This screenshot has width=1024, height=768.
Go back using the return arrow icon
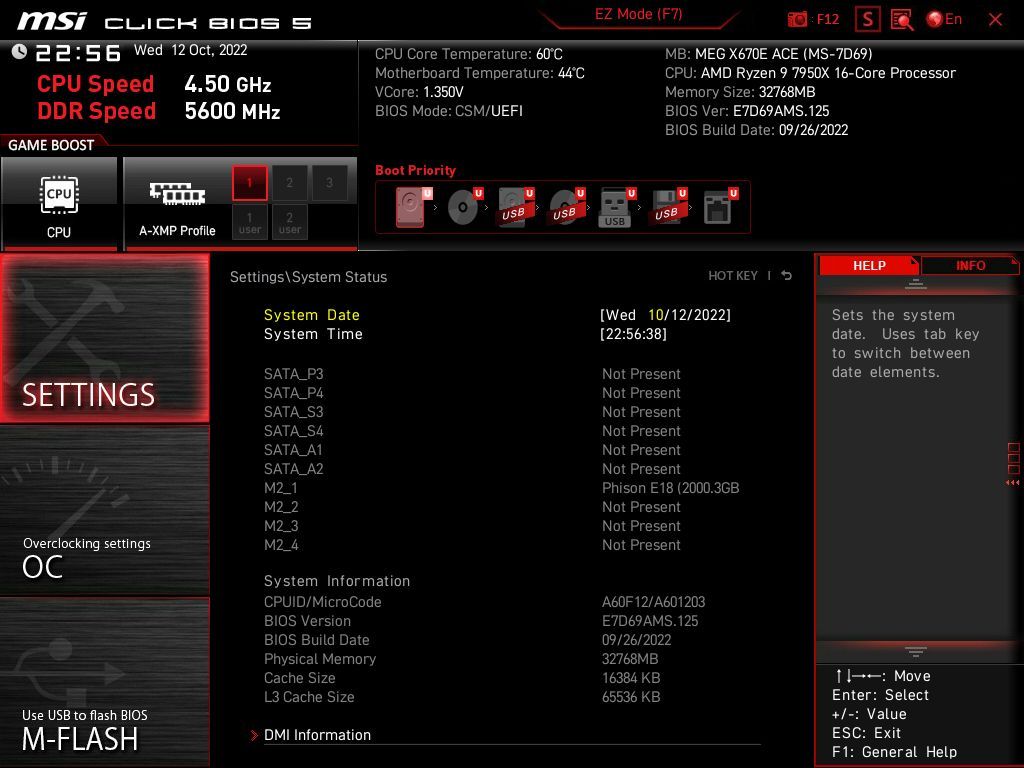[x=787, y=276]
